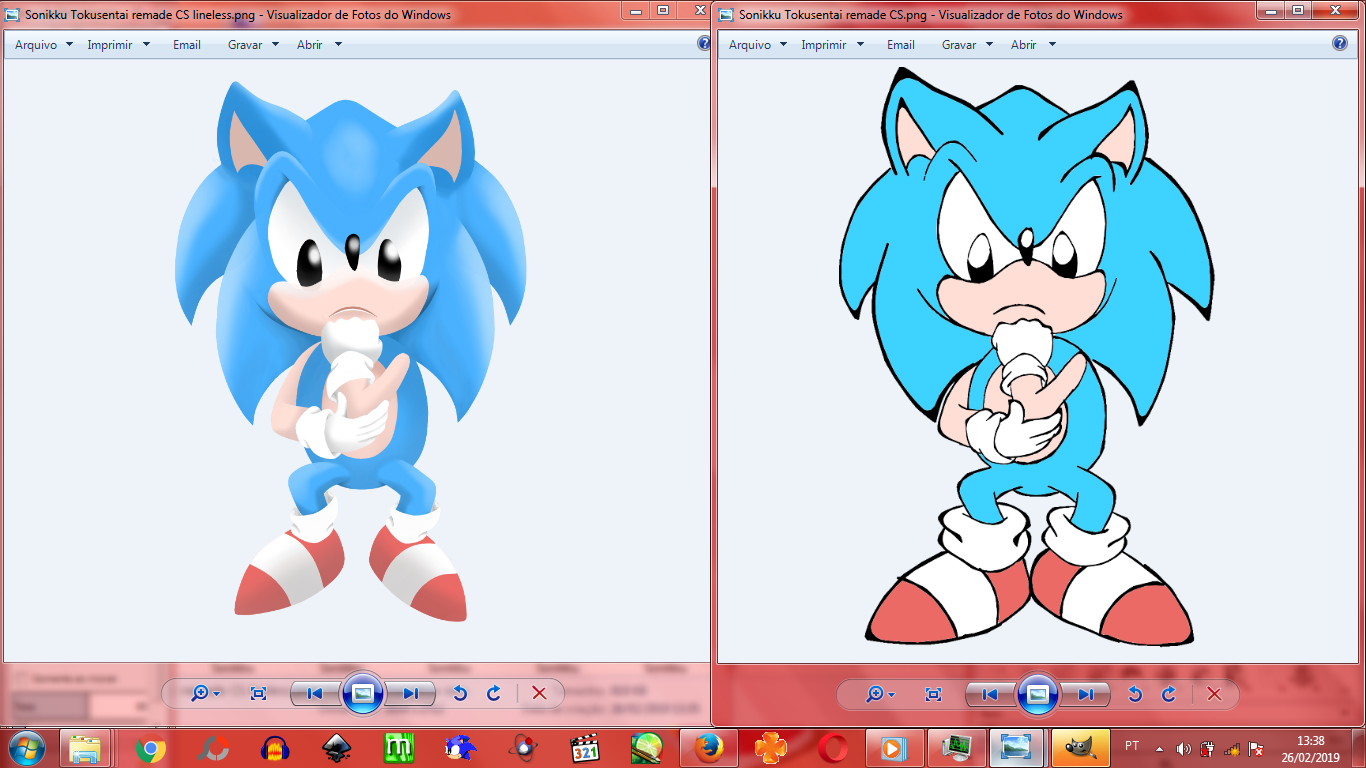Open the Windows Start menu

[26, 747]
